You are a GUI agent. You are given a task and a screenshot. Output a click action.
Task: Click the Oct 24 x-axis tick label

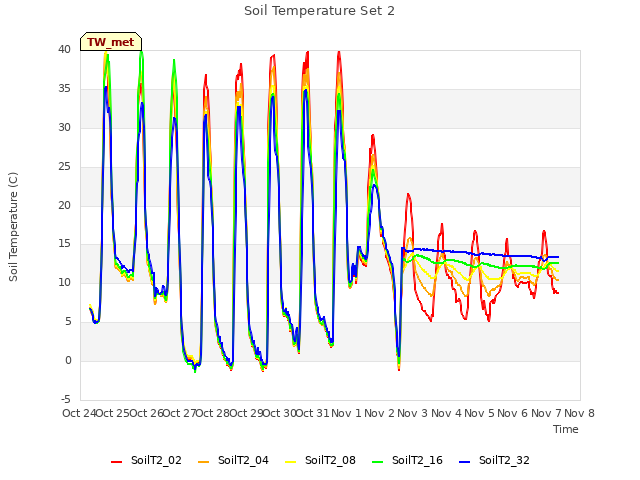[x=79, y=413]
